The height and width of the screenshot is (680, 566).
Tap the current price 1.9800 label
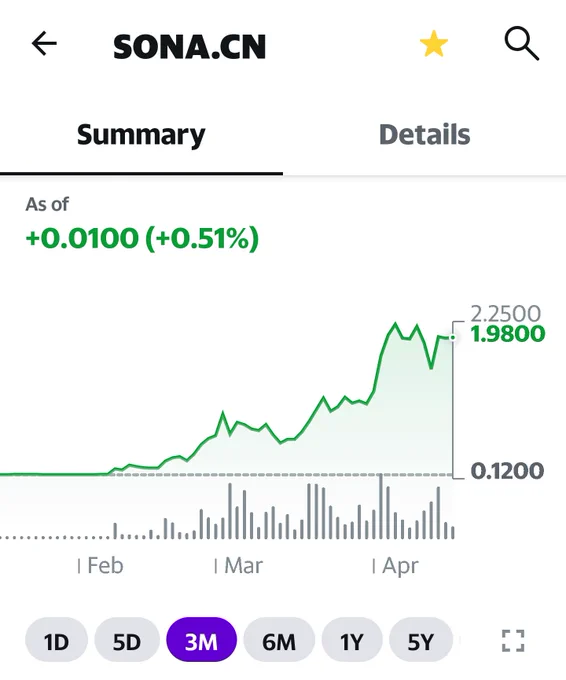pyautogui.click(x=507, y=334)
